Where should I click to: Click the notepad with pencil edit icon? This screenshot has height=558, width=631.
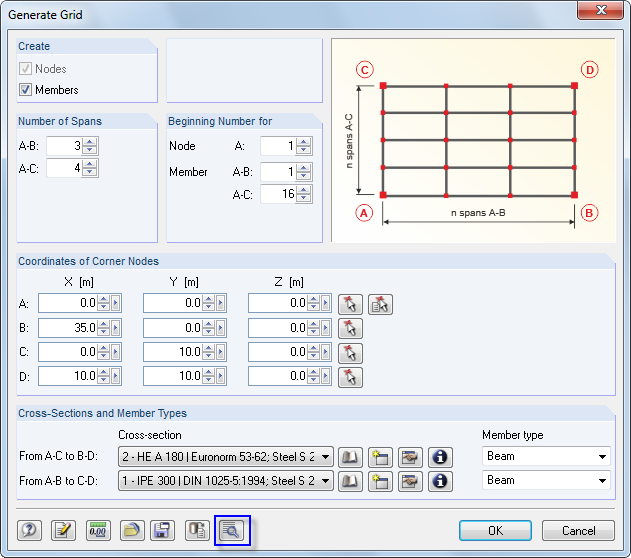63,530
